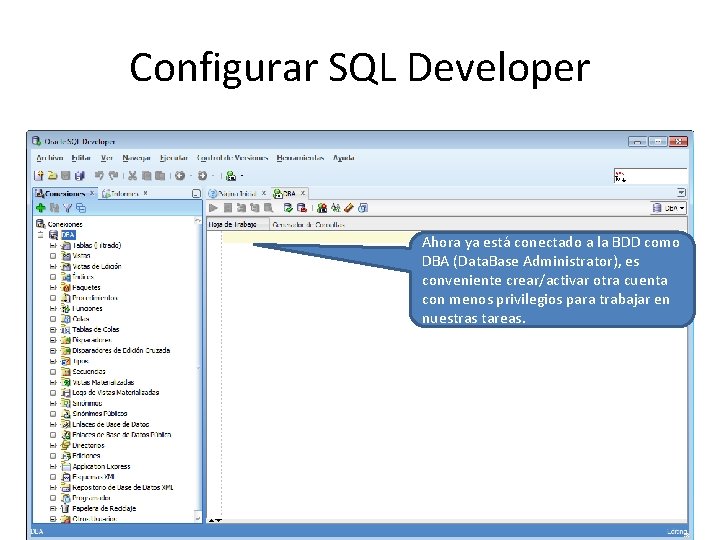The height and width of the screenshot is (540, 720).
Task: Open a SQL worksheet with the toolbar icon
Action: coord(231,175)
